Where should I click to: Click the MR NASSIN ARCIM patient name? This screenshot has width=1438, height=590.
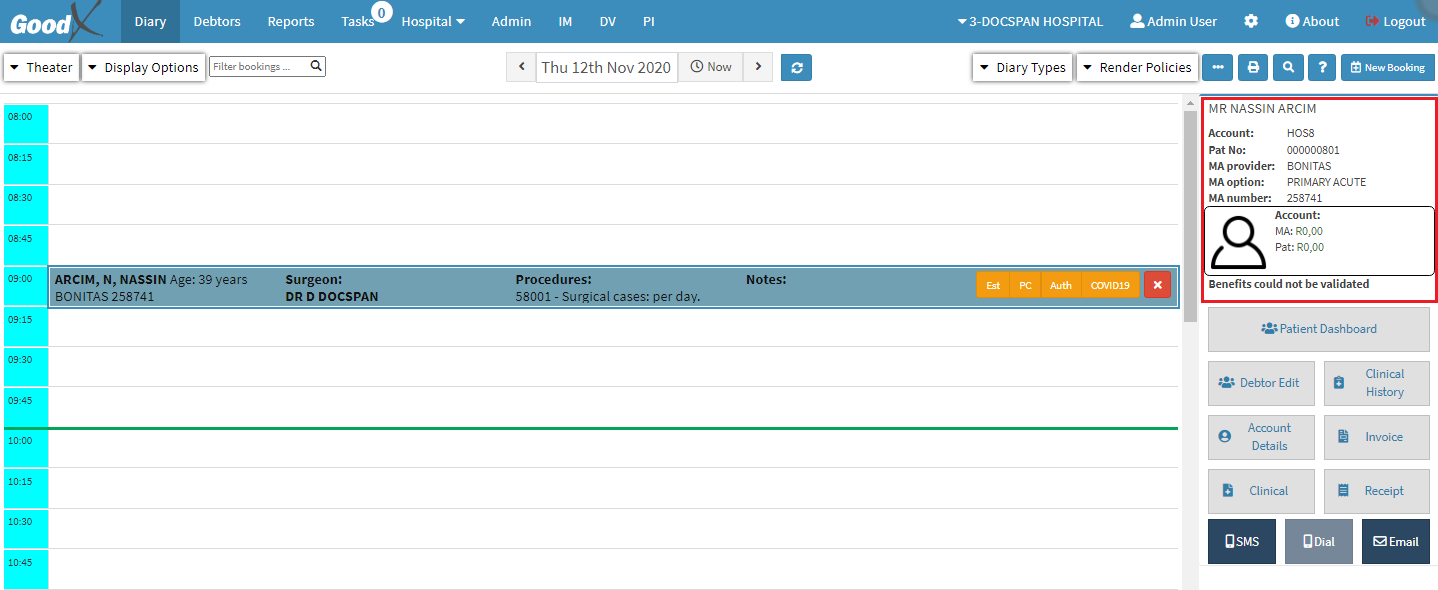[1262, 109]
